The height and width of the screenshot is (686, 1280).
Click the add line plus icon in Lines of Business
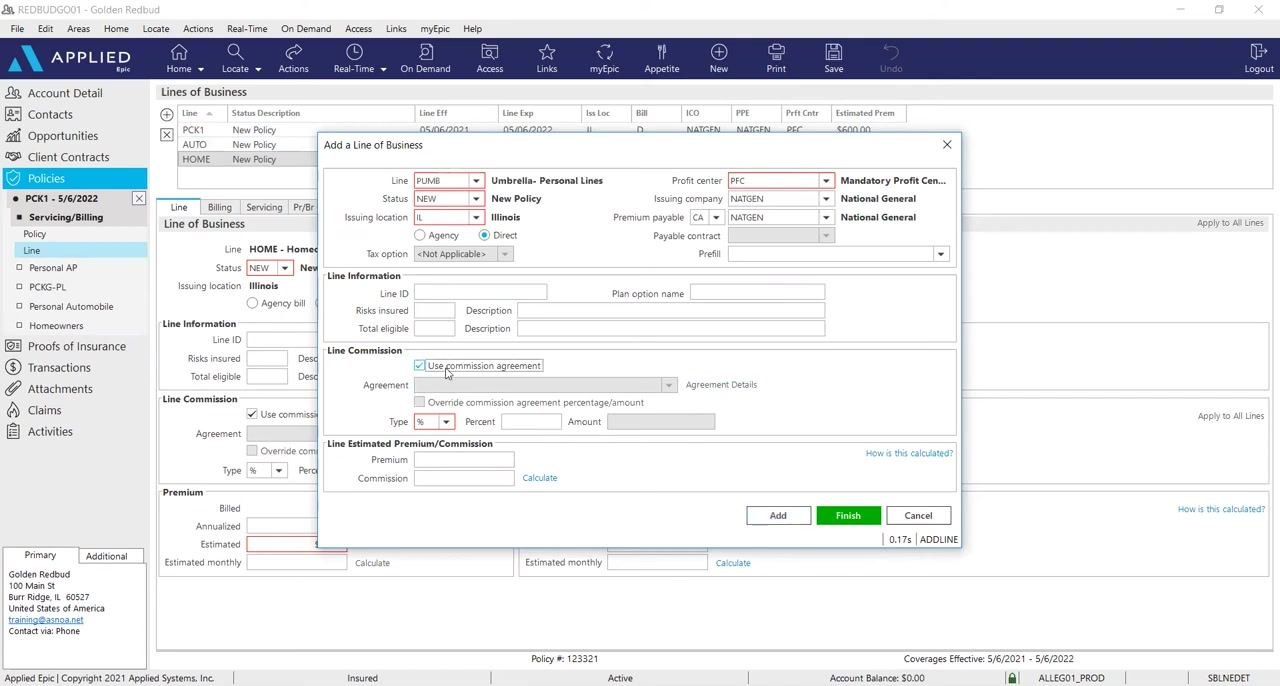(167, 115)
